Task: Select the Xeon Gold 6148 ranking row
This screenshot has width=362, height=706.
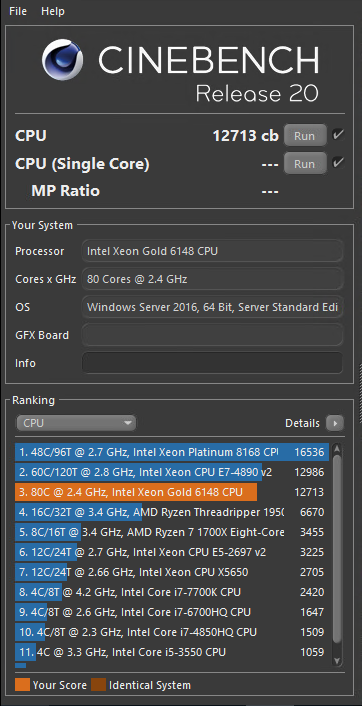Action: 172,492
